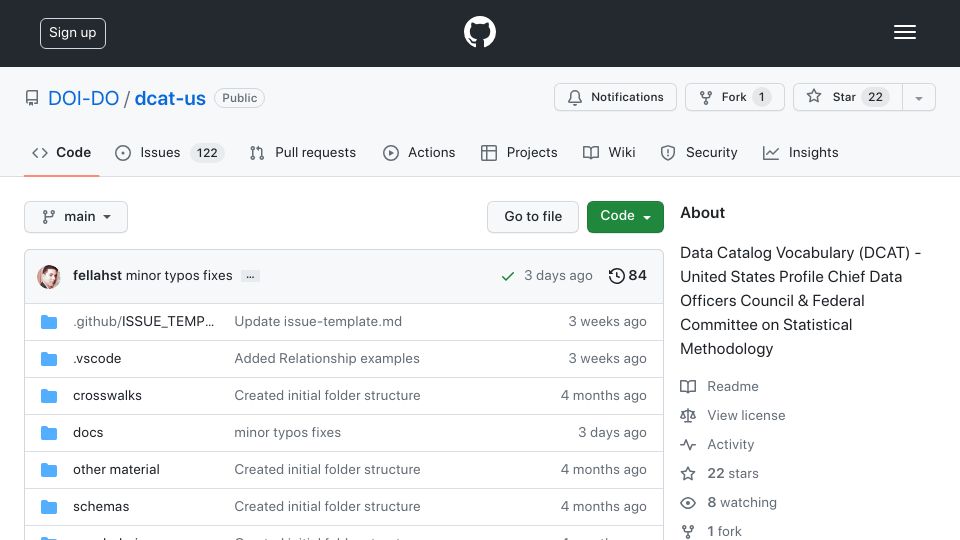Open the crosswalks folder
The image size is (960, 540).
click(107, 396)
